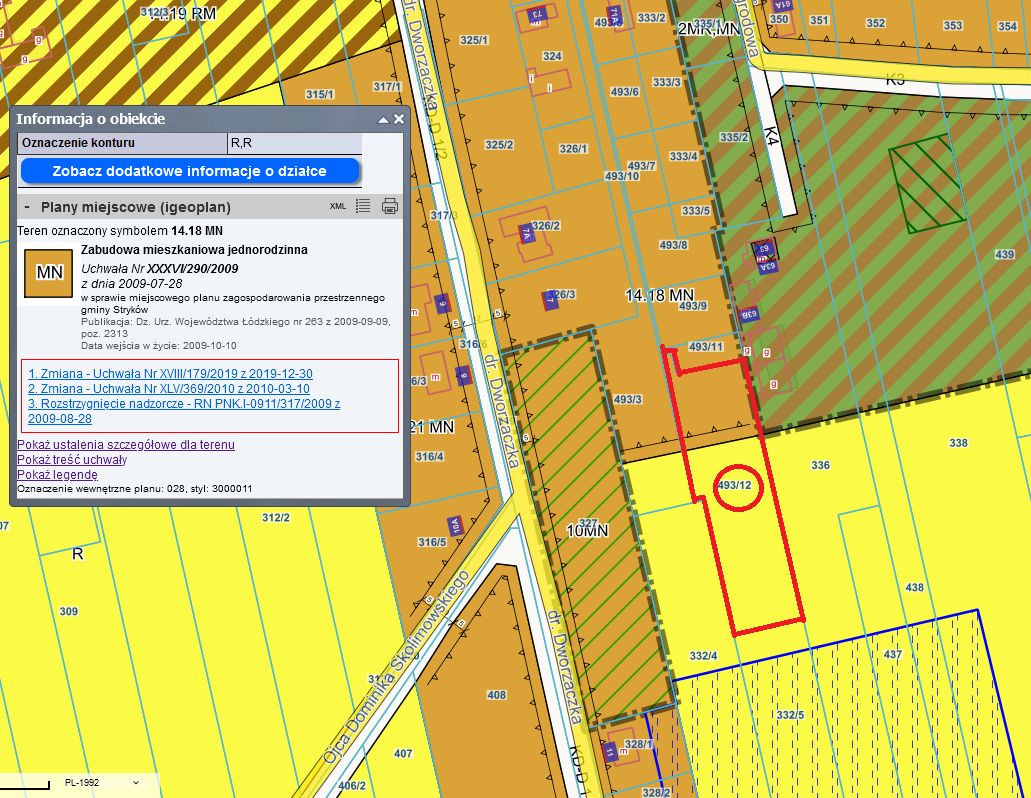Click the orange MN zoning swatch
1031x798 pixels.
[49, 273]
